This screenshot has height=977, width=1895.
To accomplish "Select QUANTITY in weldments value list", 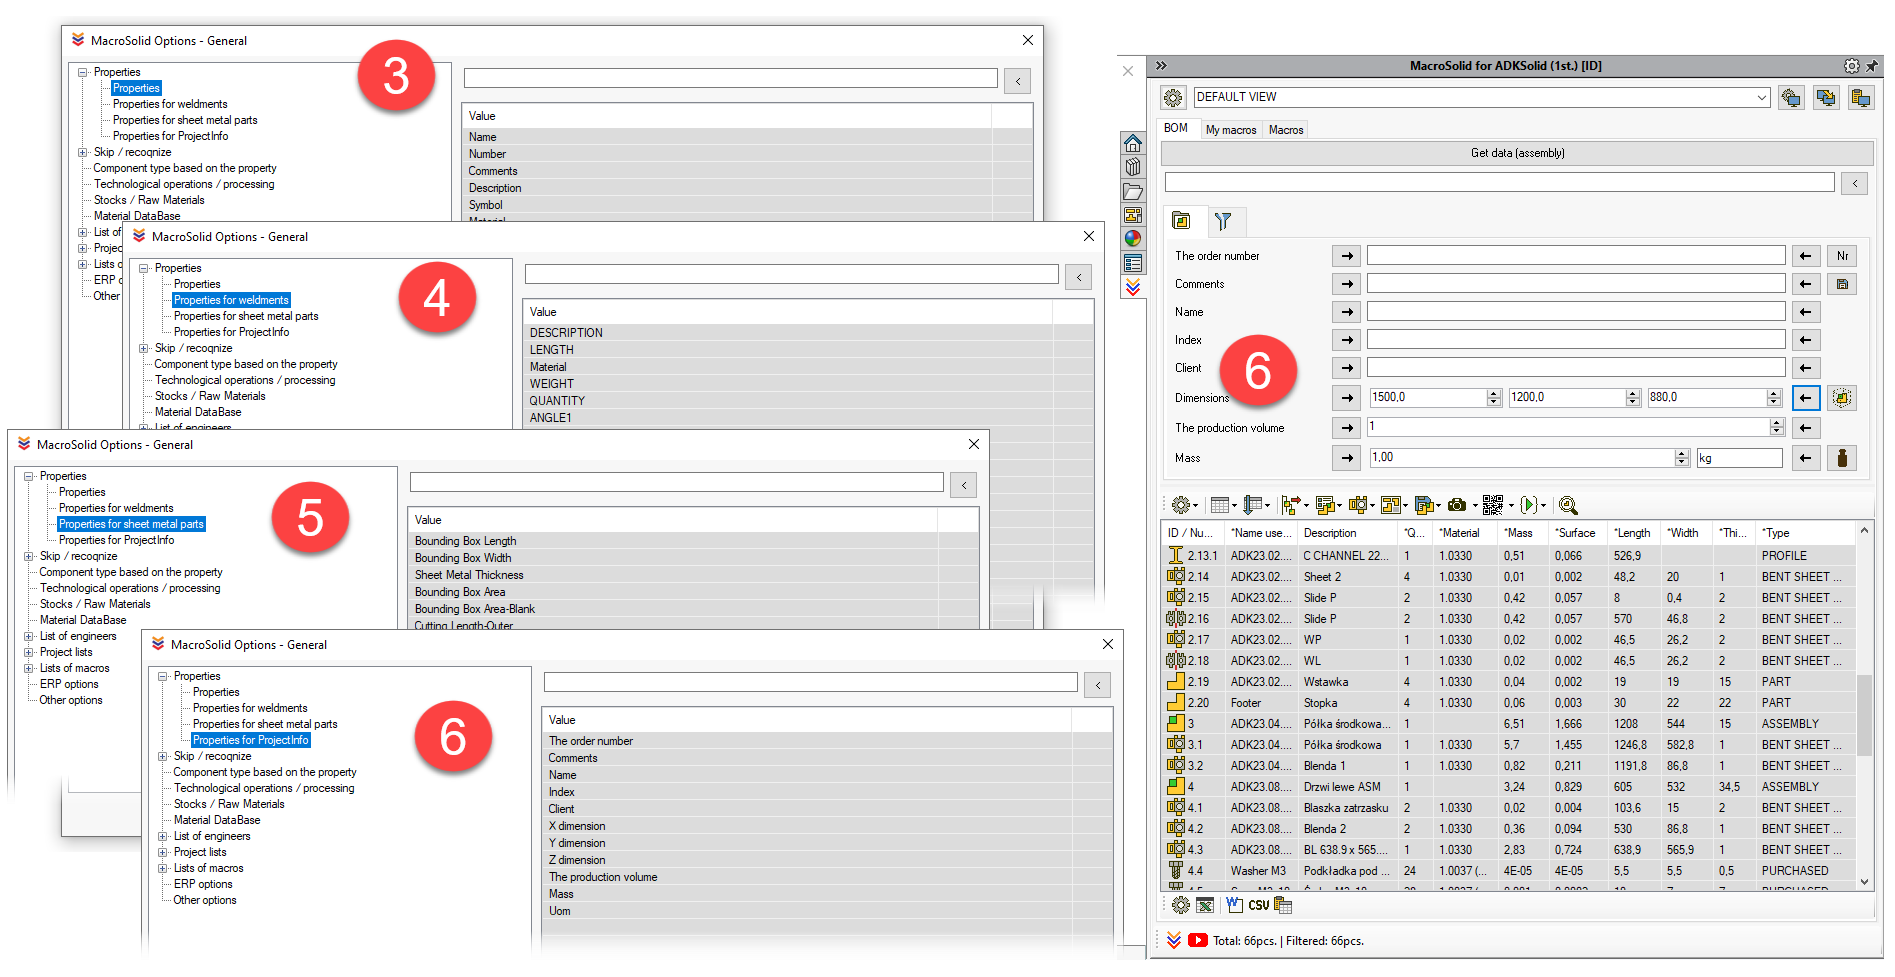I will [x=810, y=401].
